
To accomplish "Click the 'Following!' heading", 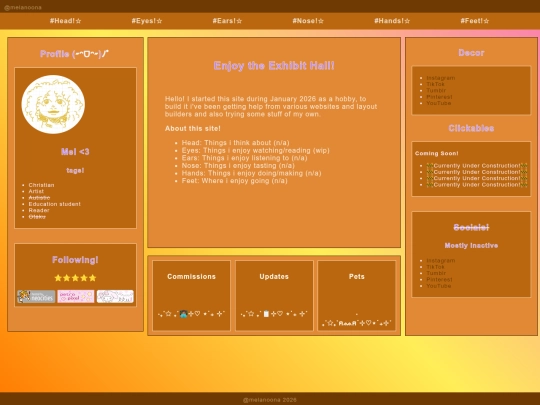I will pyautogui.click(x=75, y=260).
